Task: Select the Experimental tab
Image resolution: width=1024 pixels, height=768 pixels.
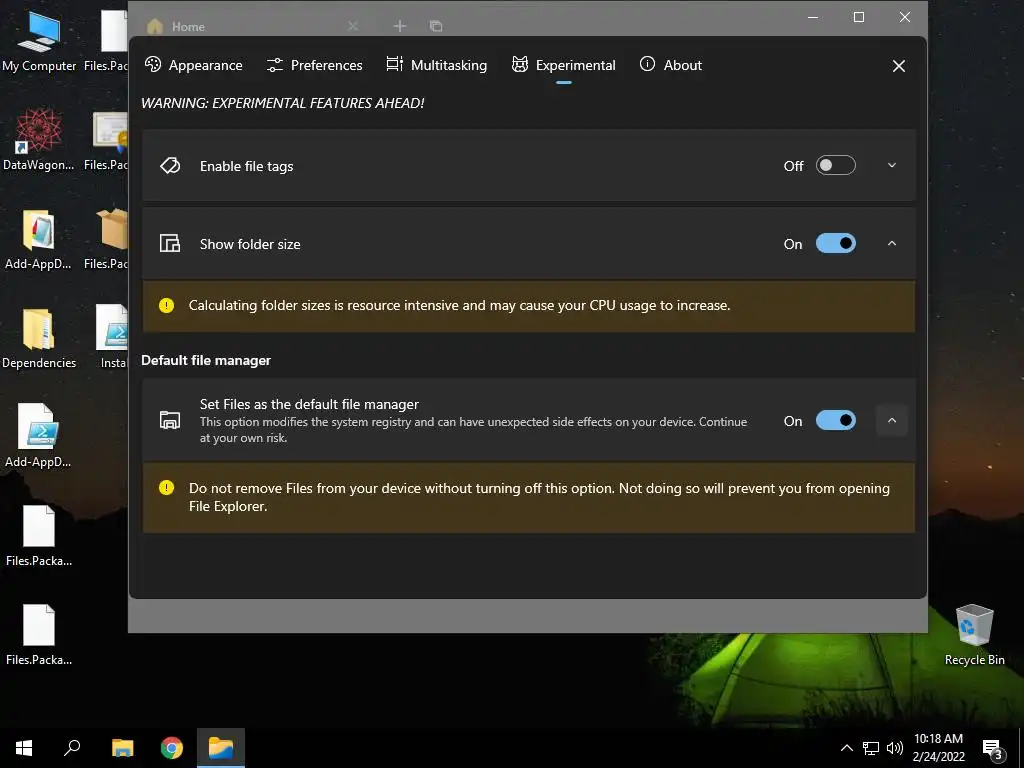Action: coord(564,65)
